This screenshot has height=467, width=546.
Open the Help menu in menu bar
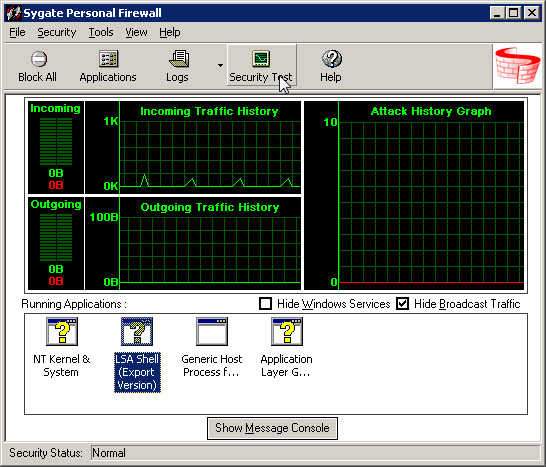[170, 32]
